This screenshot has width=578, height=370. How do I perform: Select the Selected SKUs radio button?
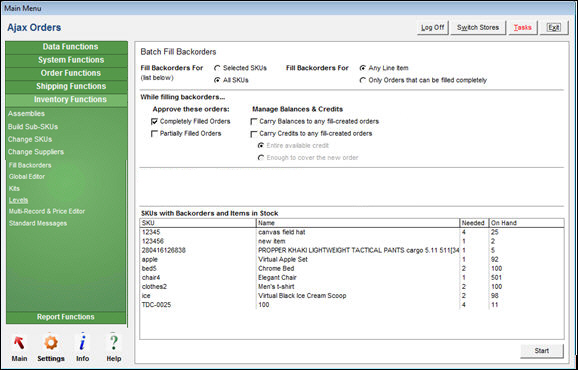click(217, 68)
